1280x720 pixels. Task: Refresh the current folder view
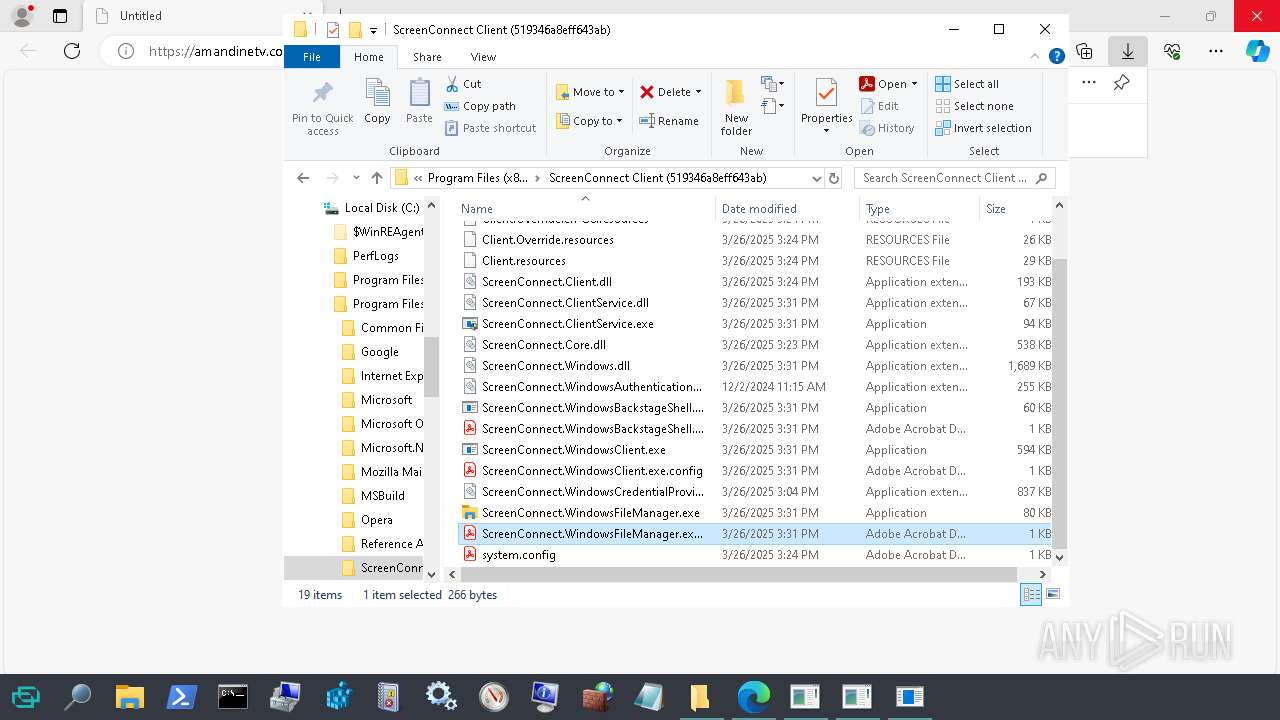[x=834, y=178]
